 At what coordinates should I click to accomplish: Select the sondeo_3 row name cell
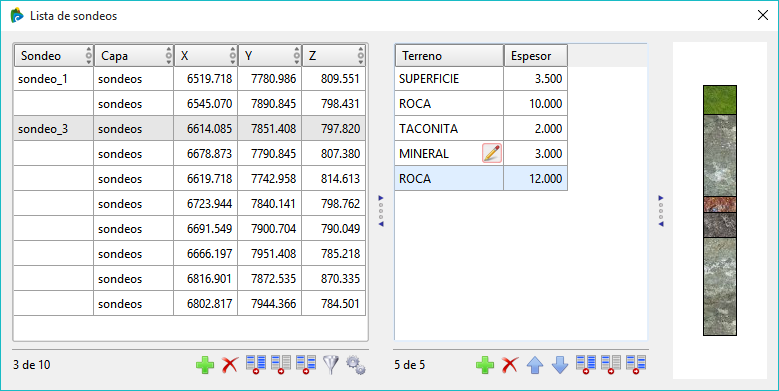(x=54, y=129)
